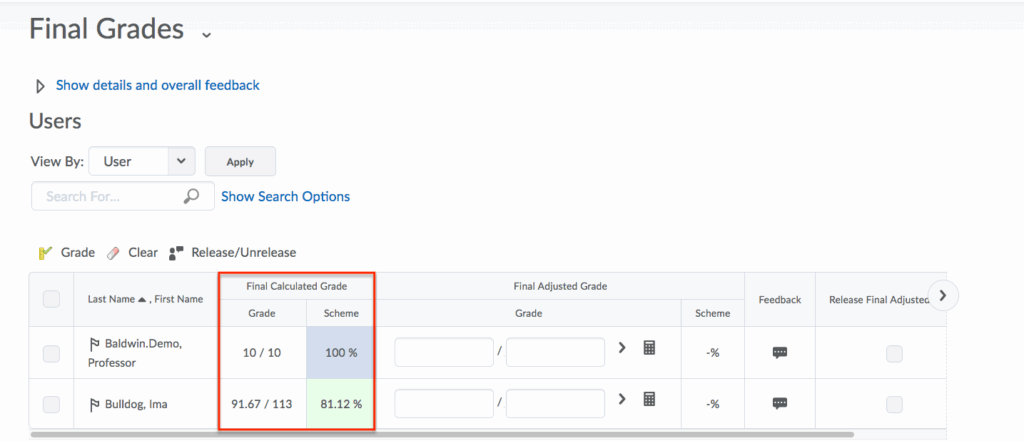Click the Grade toolbar action
Screen dimensions: 1024x441
(67, 253)
